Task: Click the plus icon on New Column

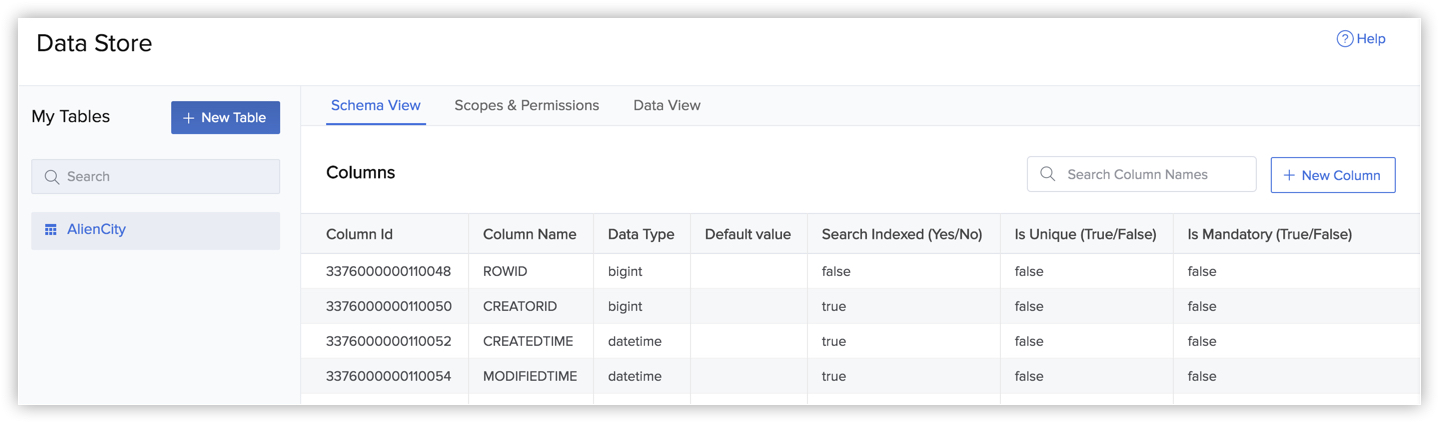Action: click(1289, 175)
